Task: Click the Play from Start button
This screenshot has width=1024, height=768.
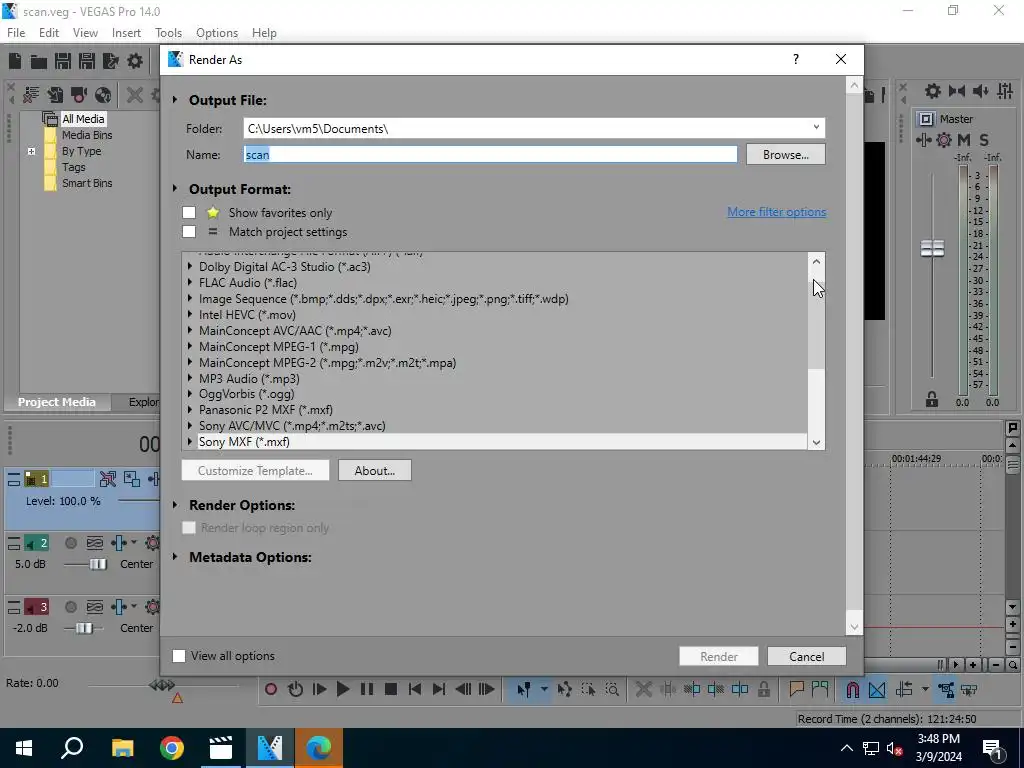Action: click(319, 689)
